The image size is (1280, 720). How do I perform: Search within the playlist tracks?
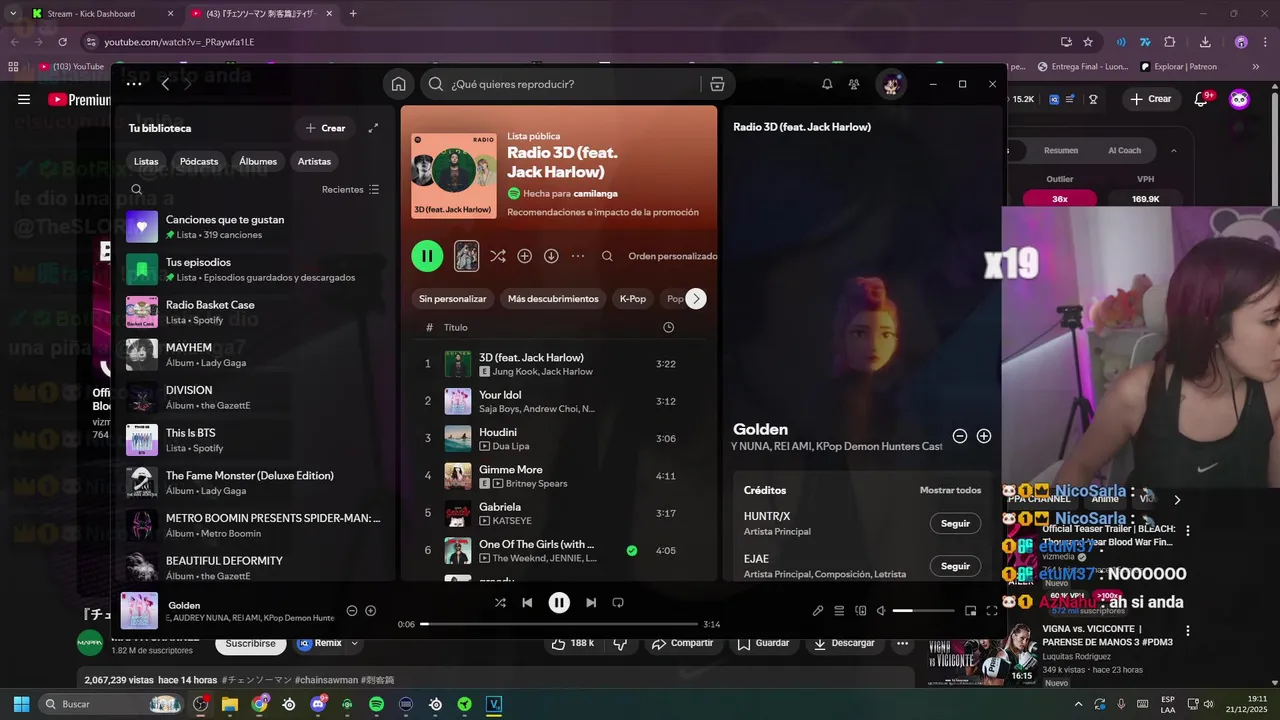[x=607, y=256]
